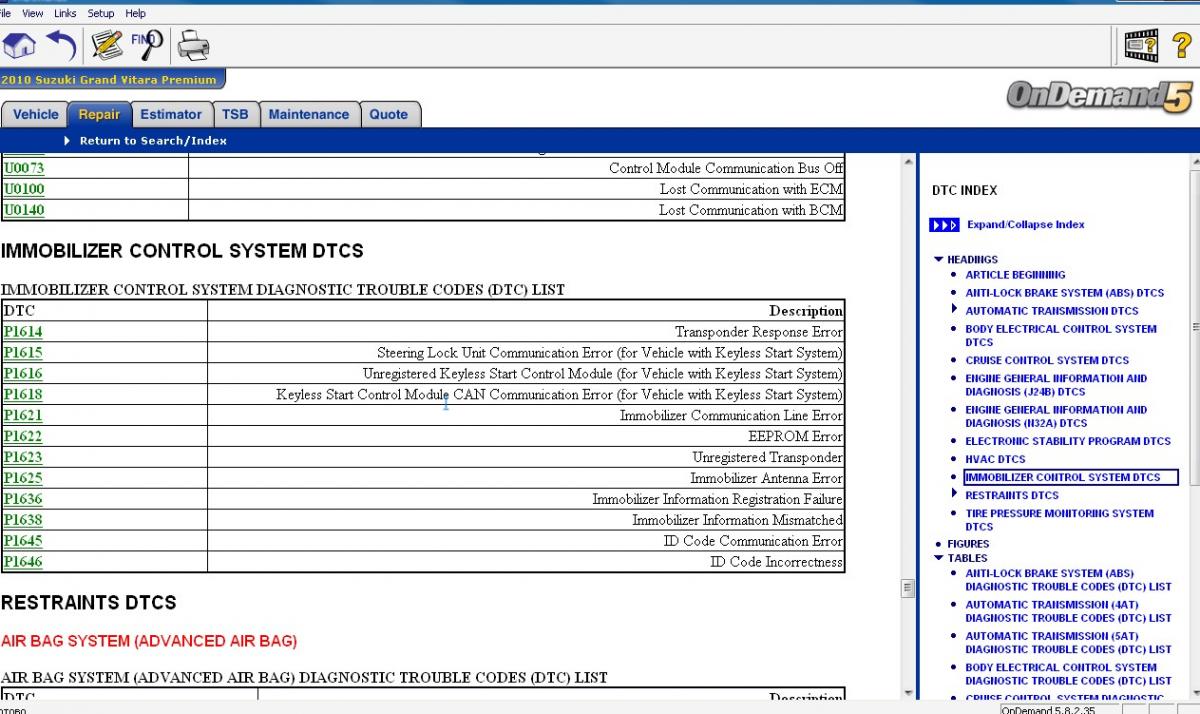Open ANTI-LOCK BRAKE SYSTEM (ABS) DTC LIST table

tap(1068, 580)
